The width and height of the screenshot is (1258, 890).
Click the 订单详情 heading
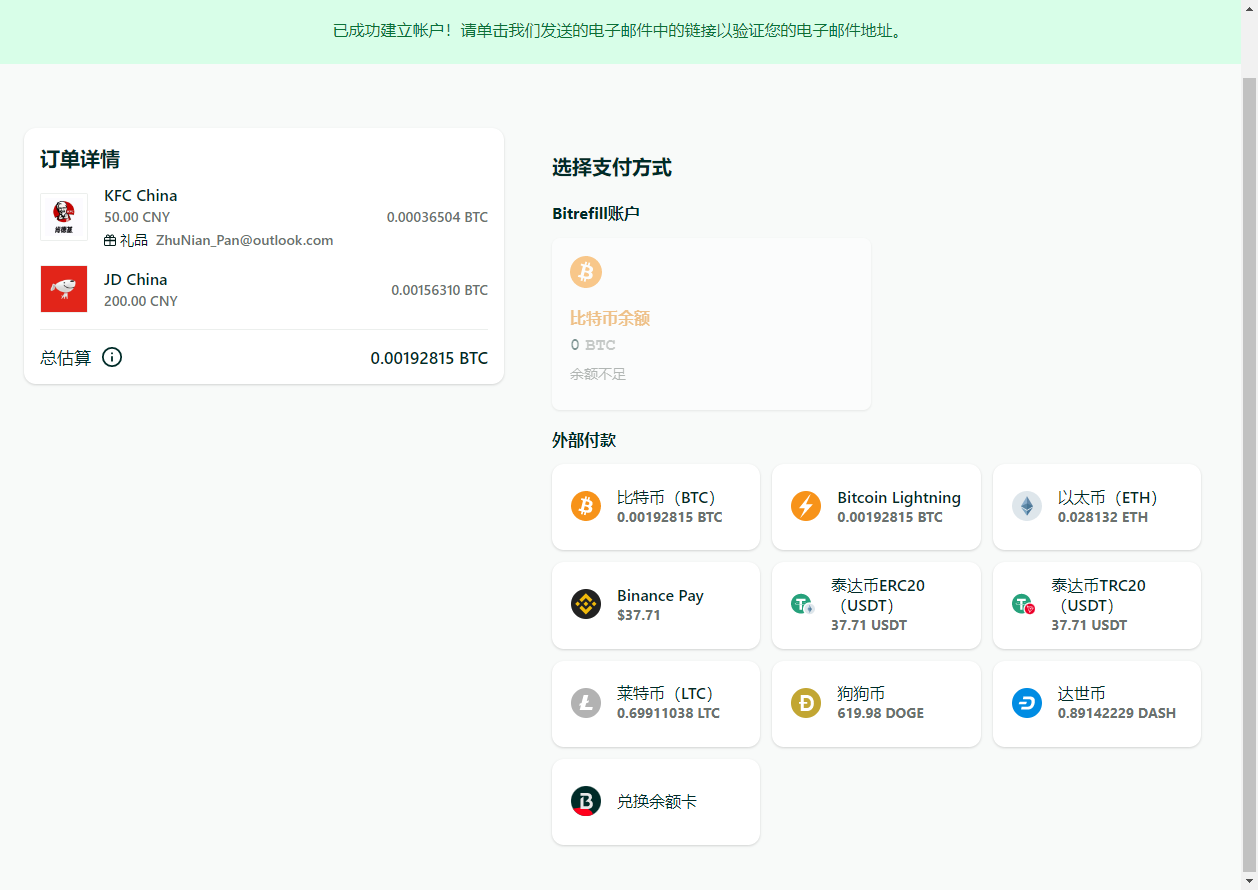click(80, 160)
